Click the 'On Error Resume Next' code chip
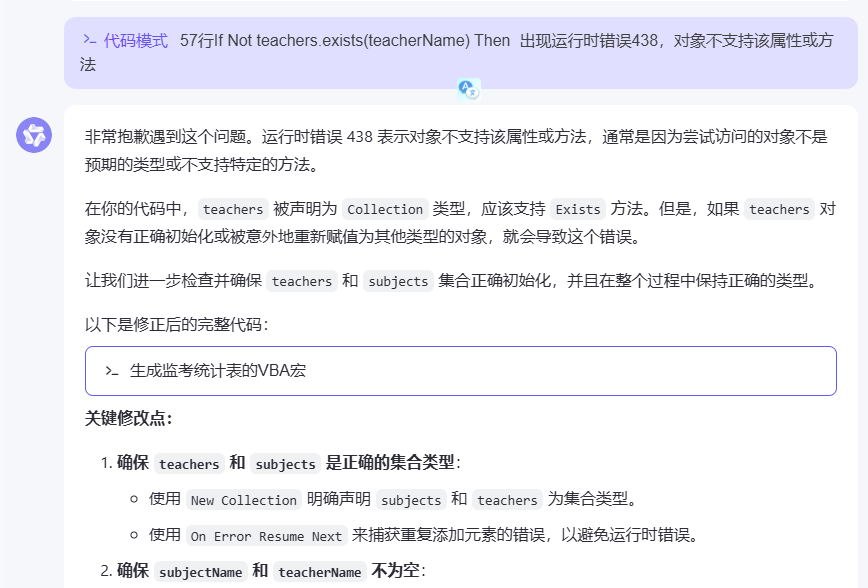Viewport: 868px width, 588px height. coord(266,536)
